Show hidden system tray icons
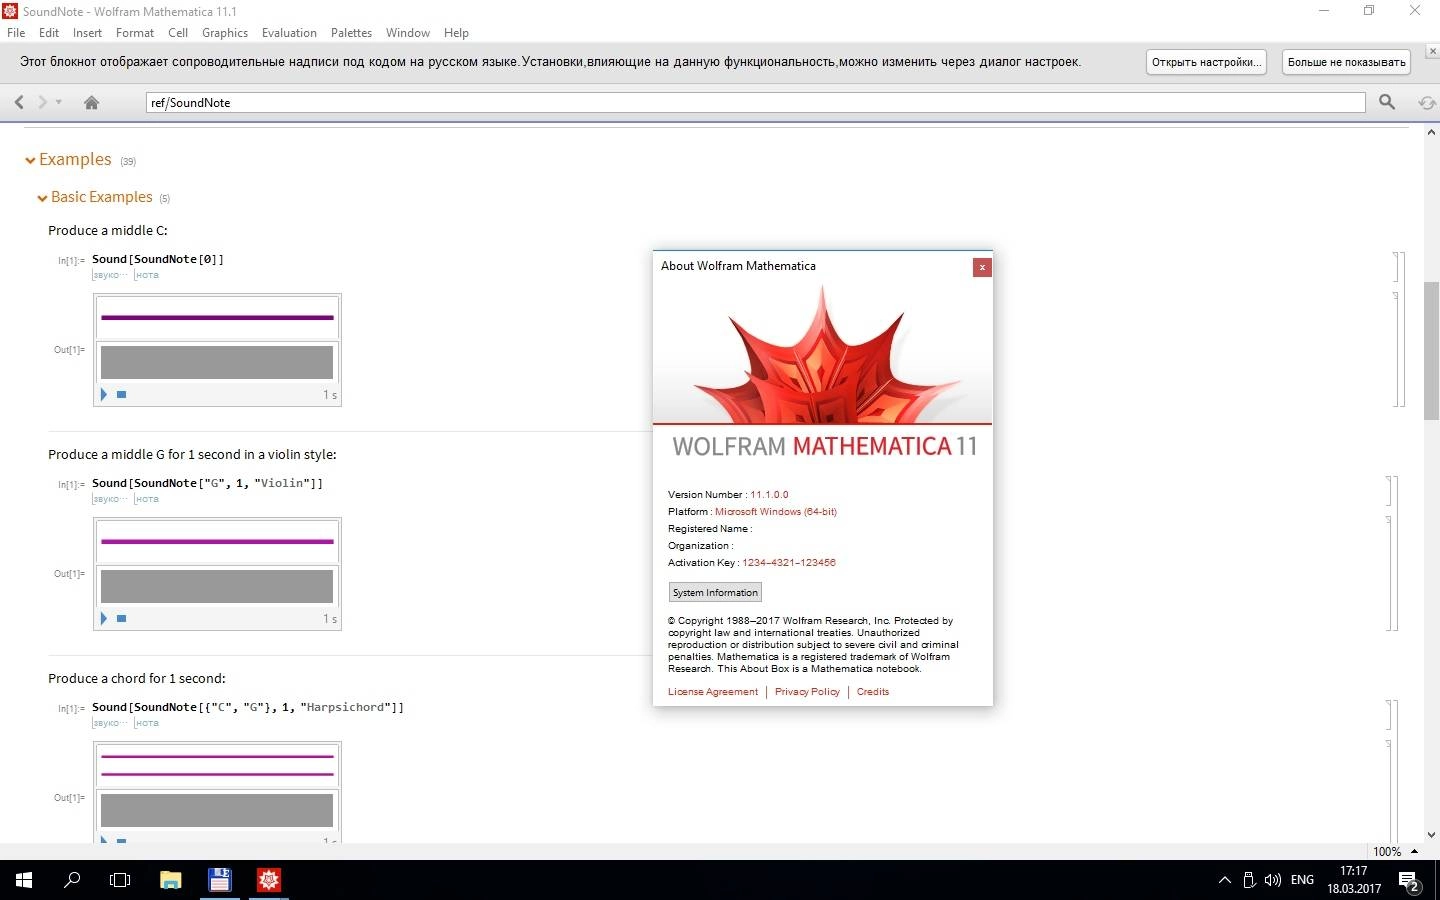This screenshot has width=1440, height=900. [1225, 880]
